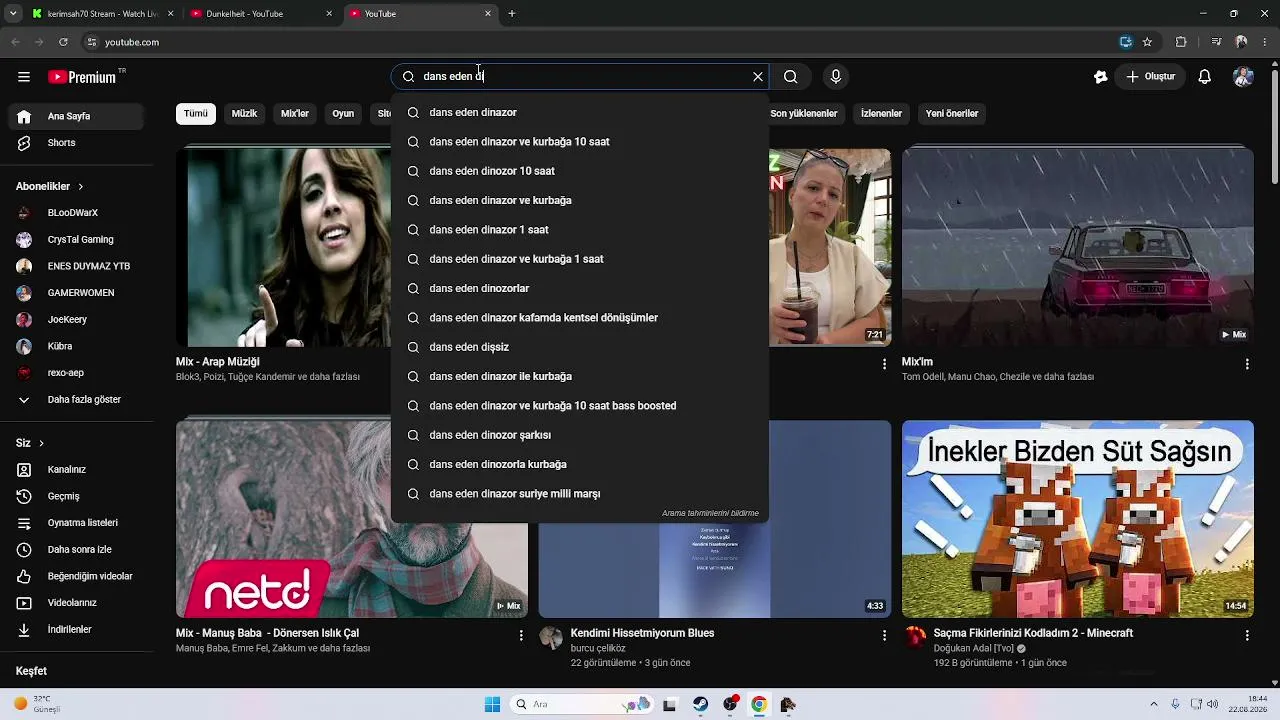Open the rexo-aep subscription

(76, 373)
